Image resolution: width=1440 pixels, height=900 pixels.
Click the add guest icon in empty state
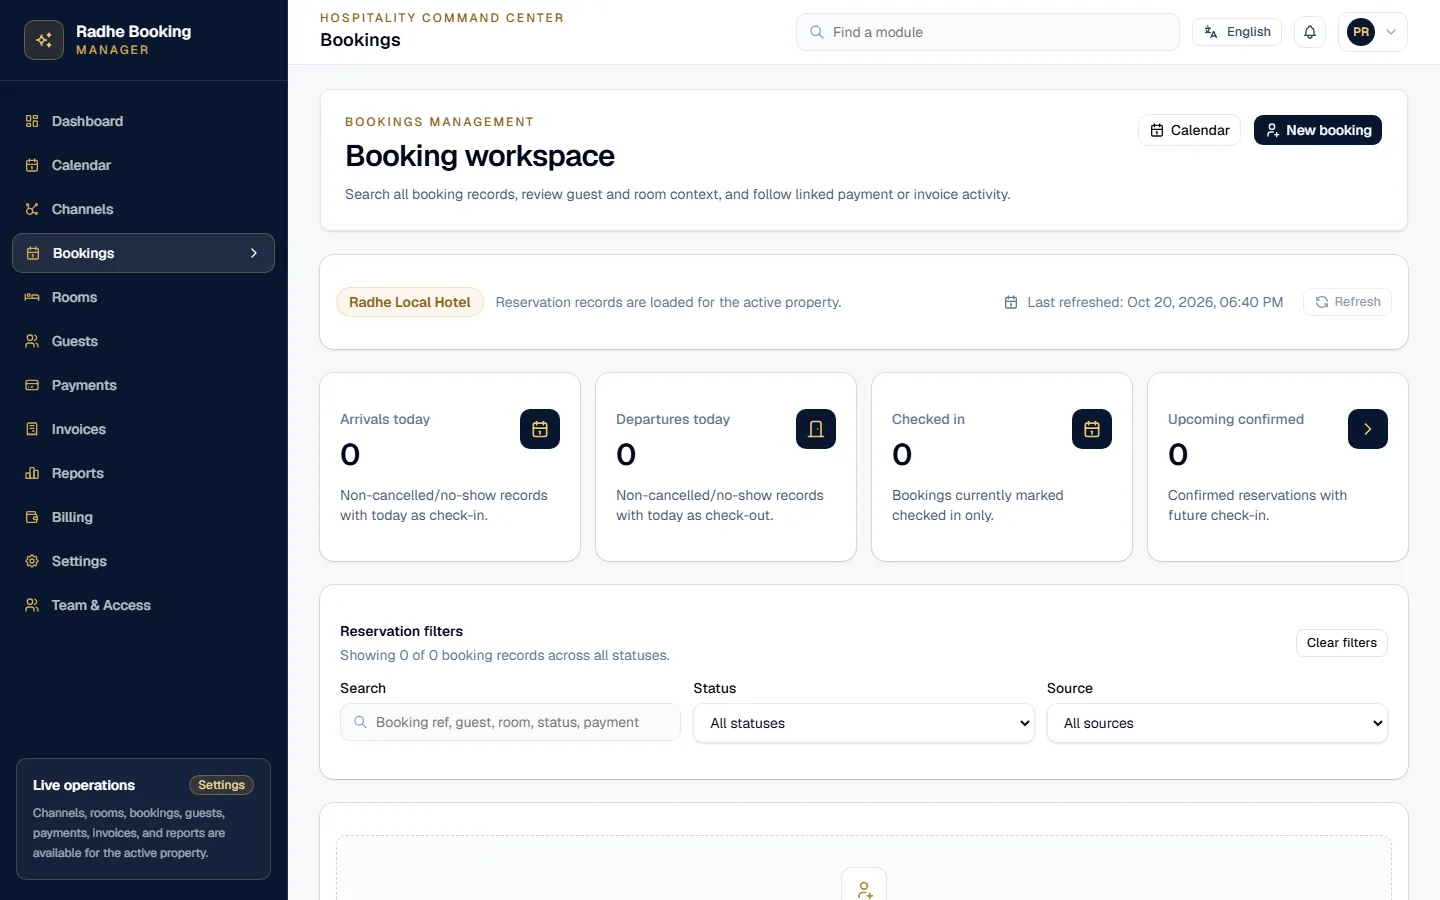coord(865,888)
